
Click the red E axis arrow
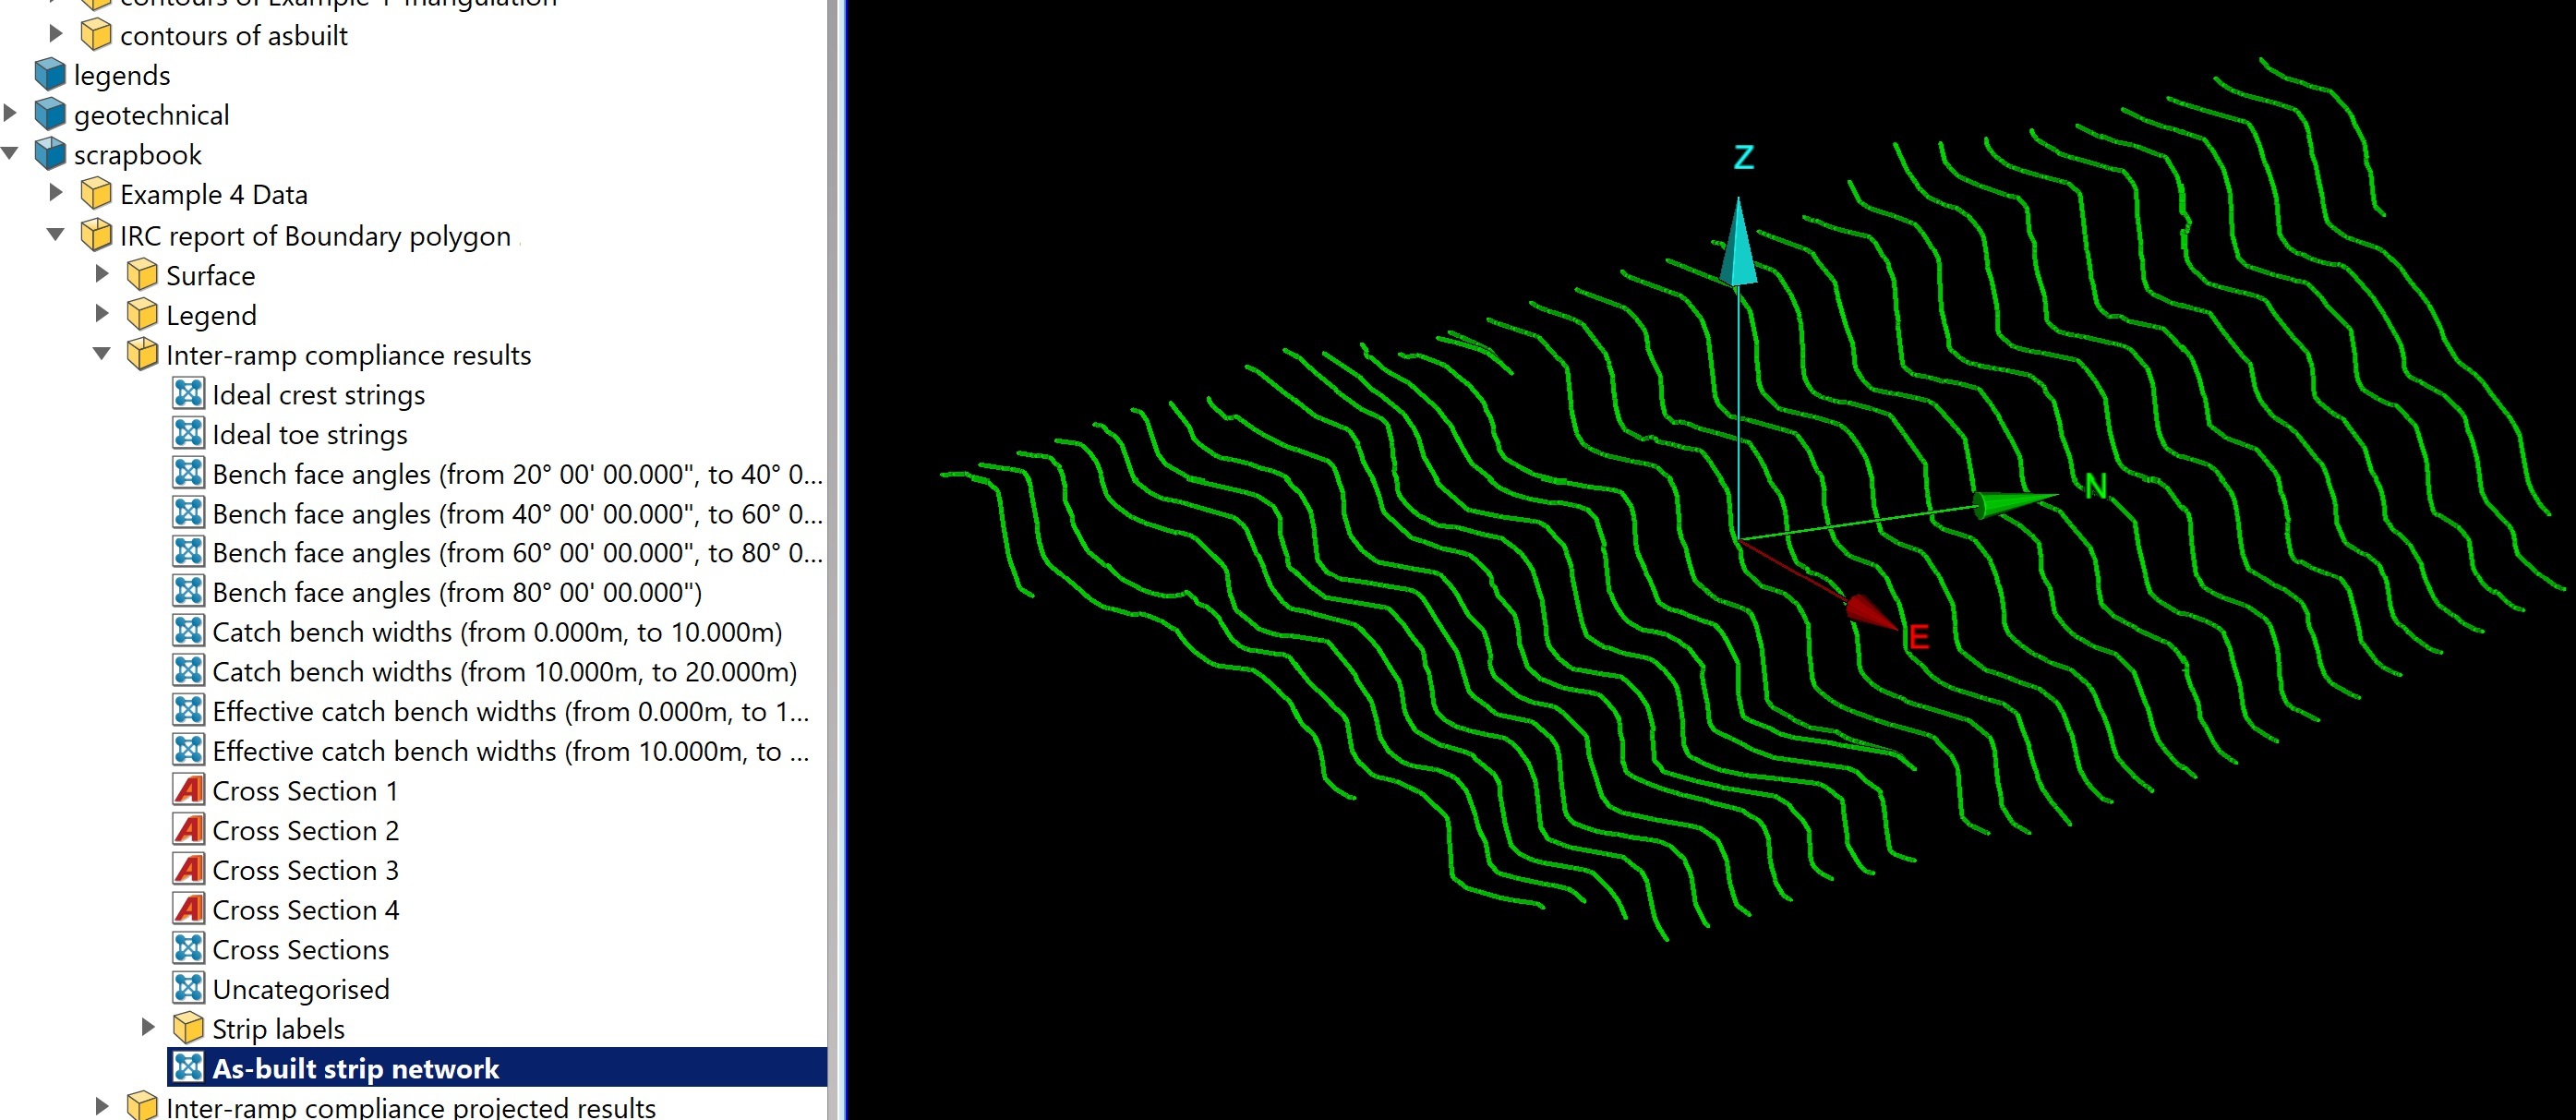click(1868, 612)
